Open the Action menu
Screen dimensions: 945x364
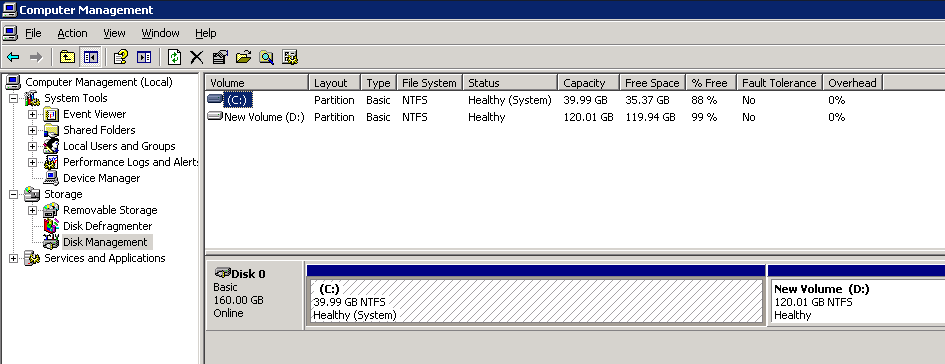pyautogui.click(x=72, y=33)
